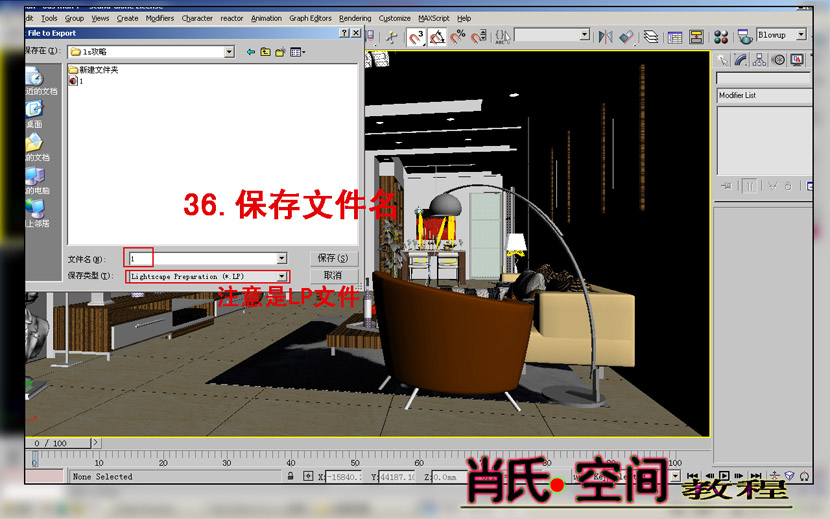
Task: Expand the named selection sets dropdown
Action: (584, 35)
